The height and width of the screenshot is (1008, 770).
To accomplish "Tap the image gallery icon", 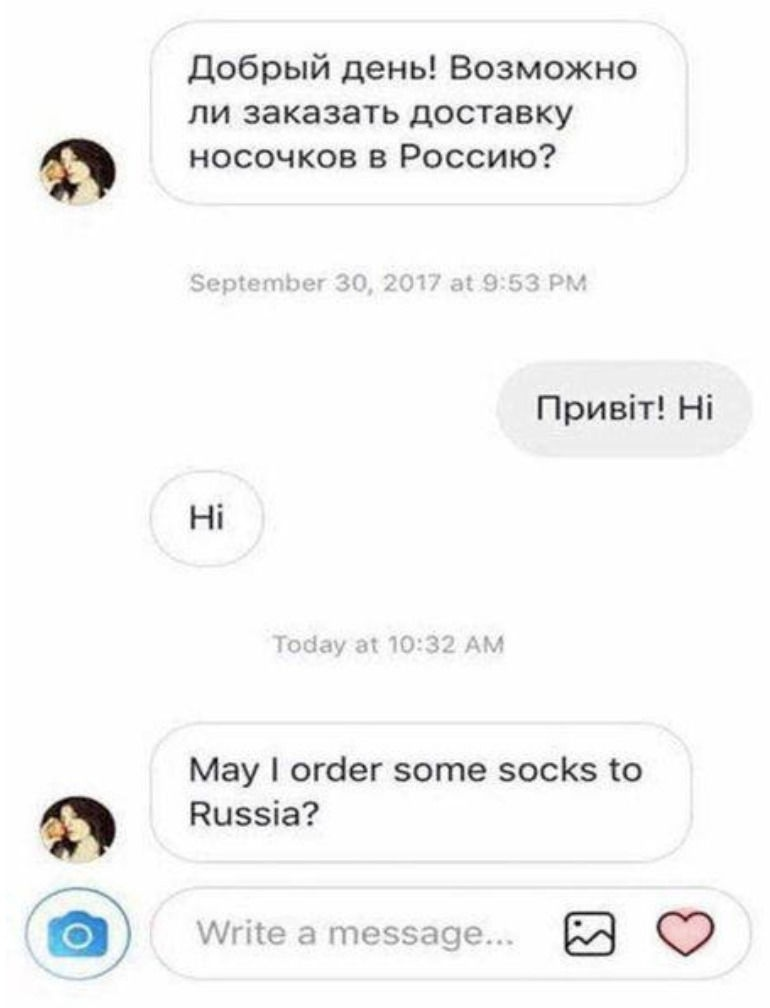I will click(589, 934).
